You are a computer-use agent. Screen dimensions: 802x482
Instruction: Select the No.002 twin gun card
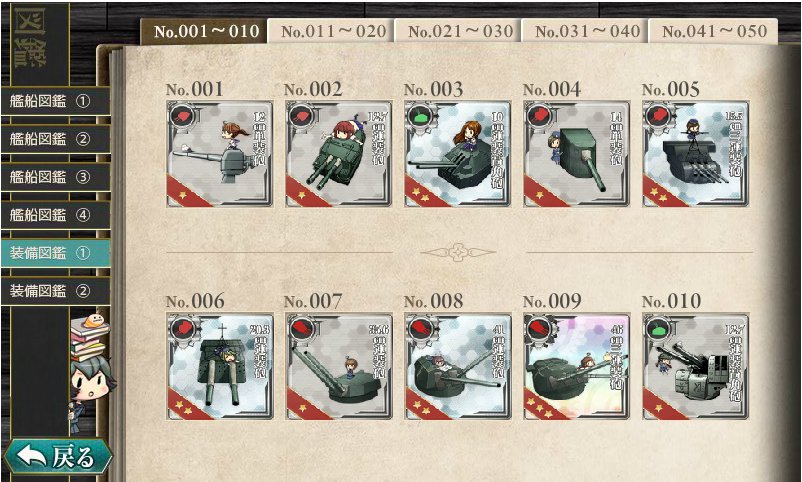coord(339,154)
